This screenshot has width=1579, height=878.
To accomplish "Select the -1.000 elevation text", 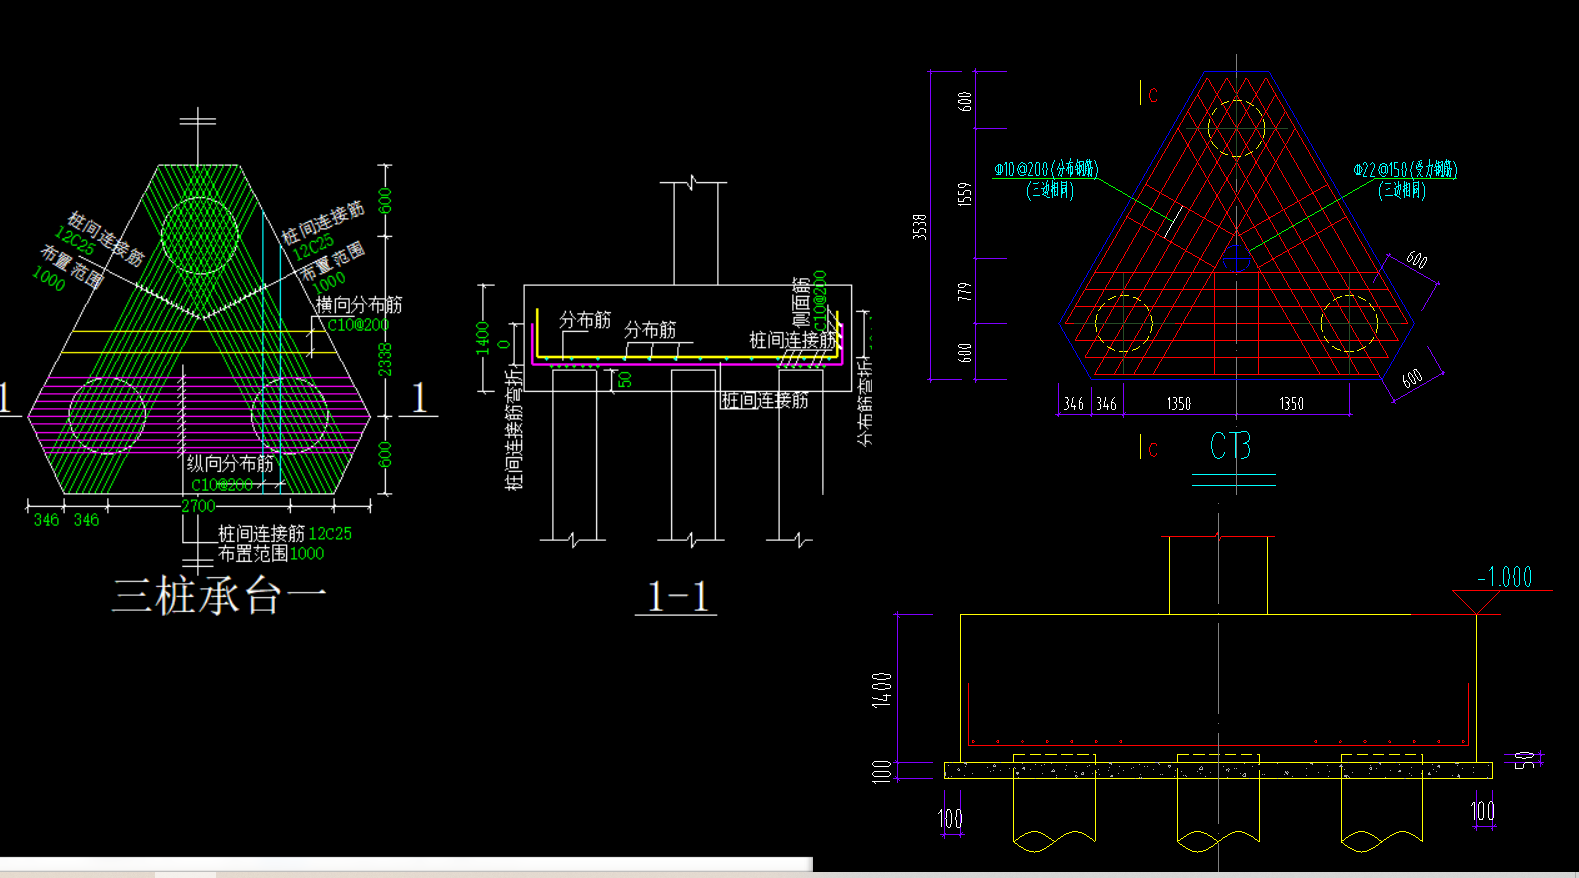I will tap(1505, 577).
